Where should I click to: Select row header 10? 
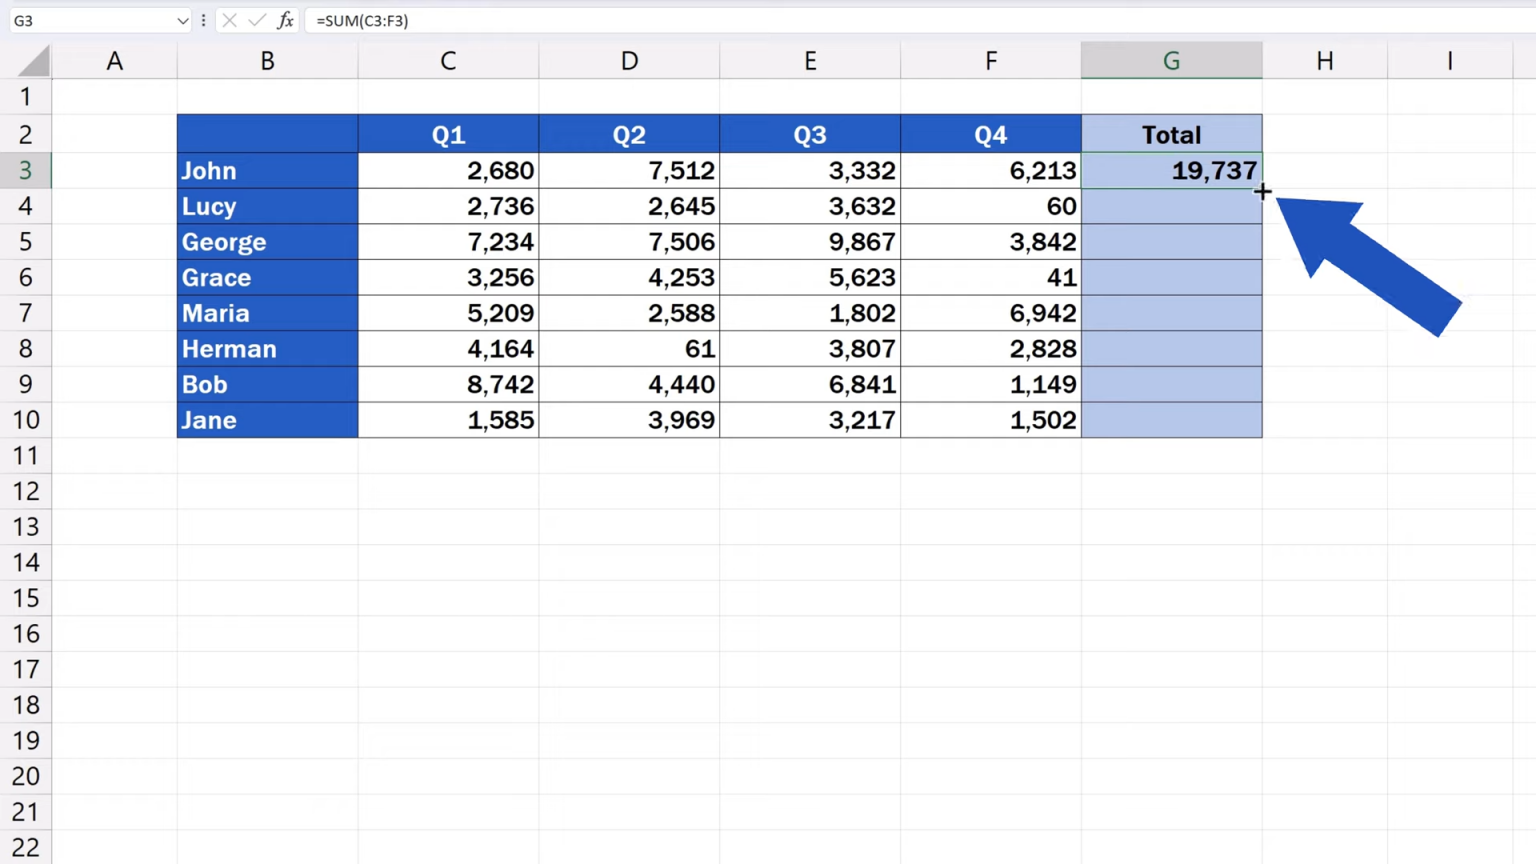[25, 420]
